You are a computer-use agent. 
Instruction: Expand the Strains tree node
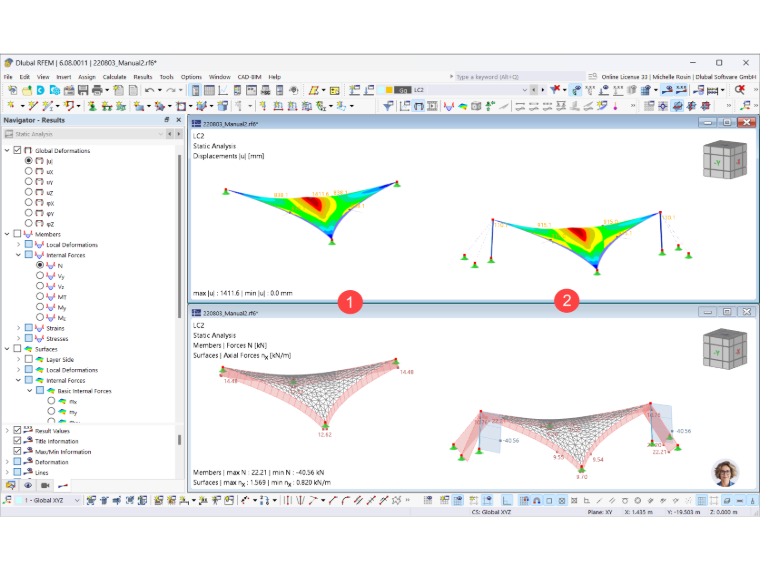(x=18, y=328)
